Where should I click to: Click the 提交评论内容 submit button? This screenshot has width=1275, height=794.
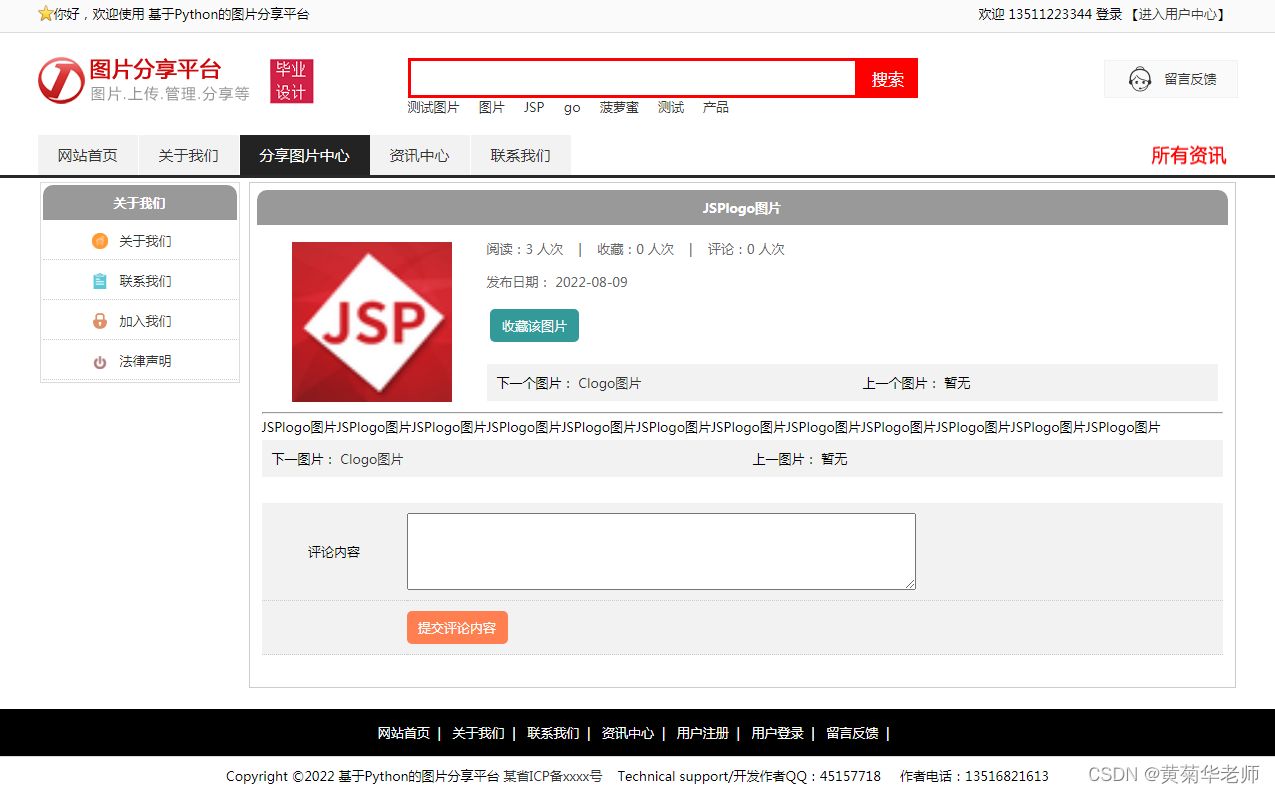(x=457, y=627)
